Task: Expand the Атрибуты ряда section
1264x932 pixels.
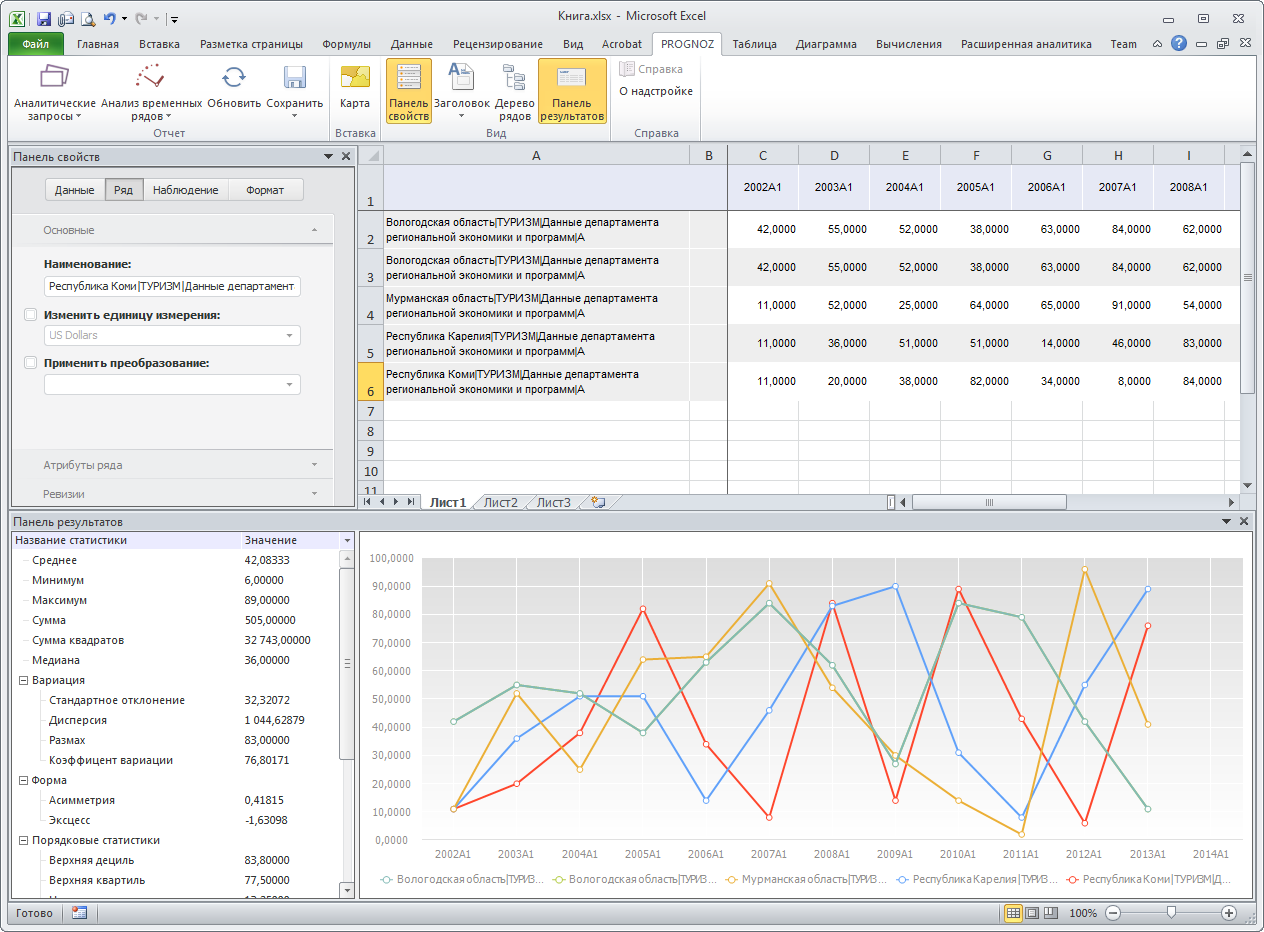Action: click(x=172, y=465)
